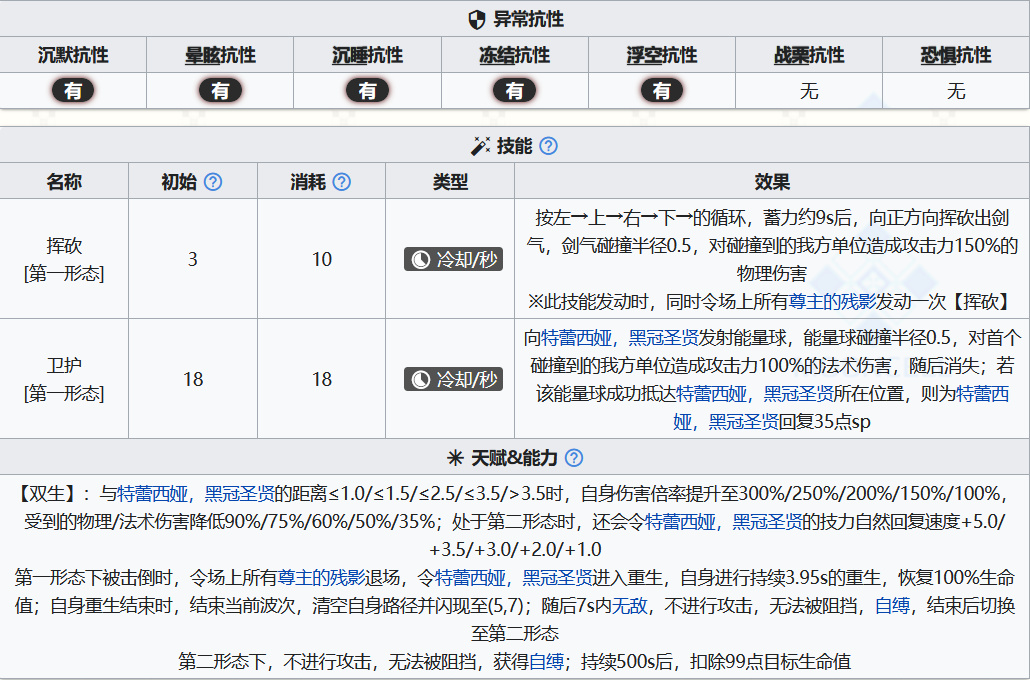The width and height of the screenshot is (1030, 680).
Task: Open 特蕾西娅，黑冠圣贤 link before 进入重生
Action: coord(514,578)
